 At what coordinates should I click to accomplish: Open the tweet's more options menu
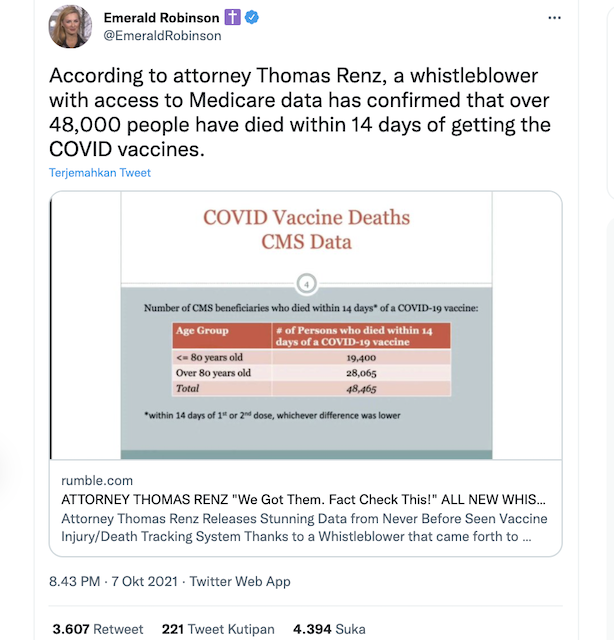click(554, 18)
